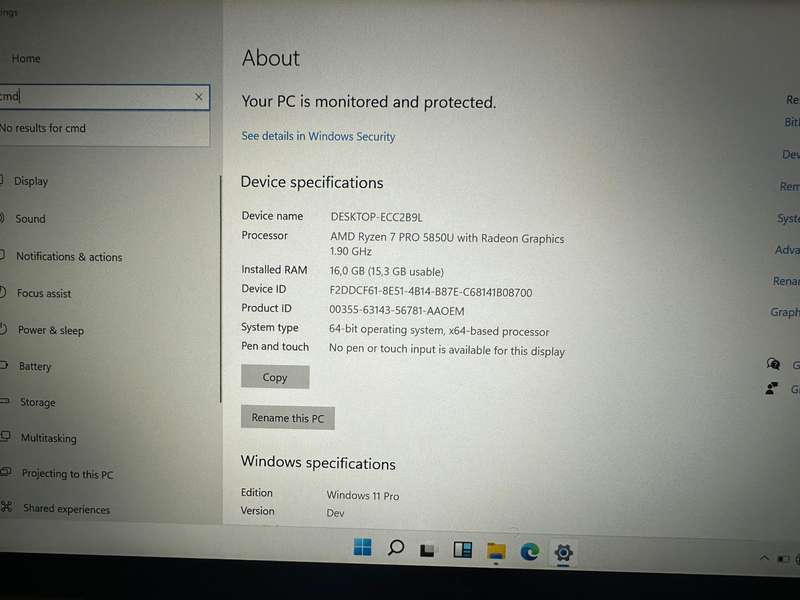Open Home in Settings sidebar

pyautogui.click(x=26, y=59)
